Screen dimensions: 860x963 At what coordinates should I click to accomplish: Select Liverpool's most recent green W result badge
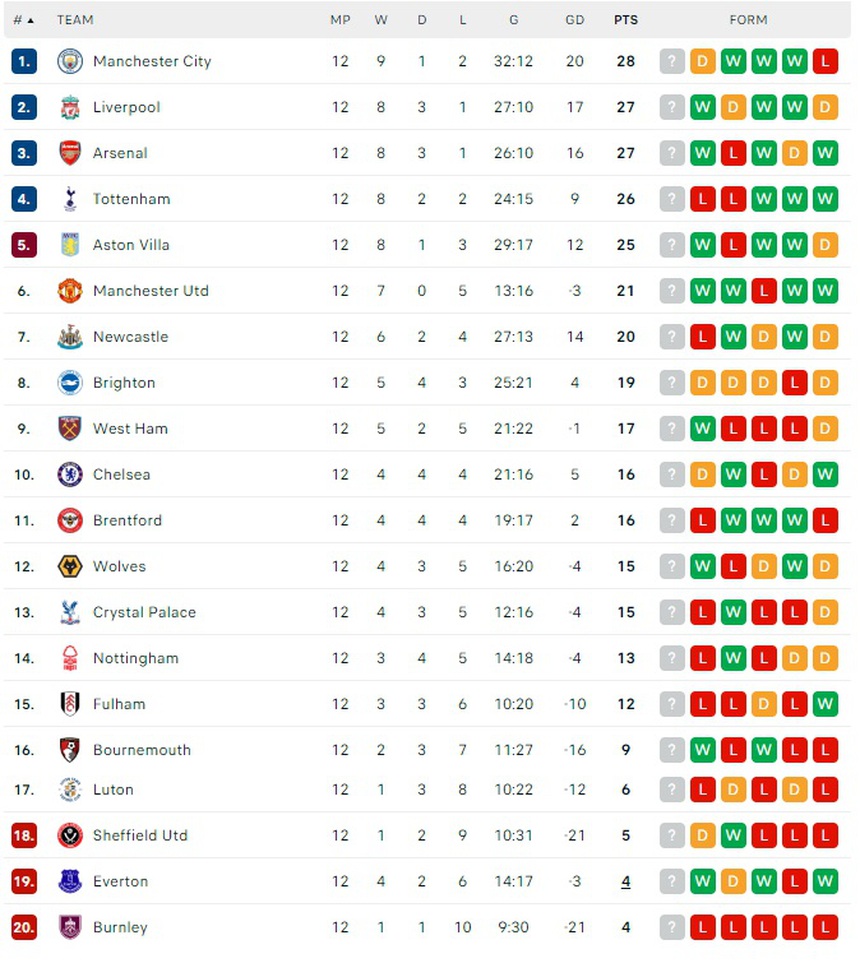[794, 107]
